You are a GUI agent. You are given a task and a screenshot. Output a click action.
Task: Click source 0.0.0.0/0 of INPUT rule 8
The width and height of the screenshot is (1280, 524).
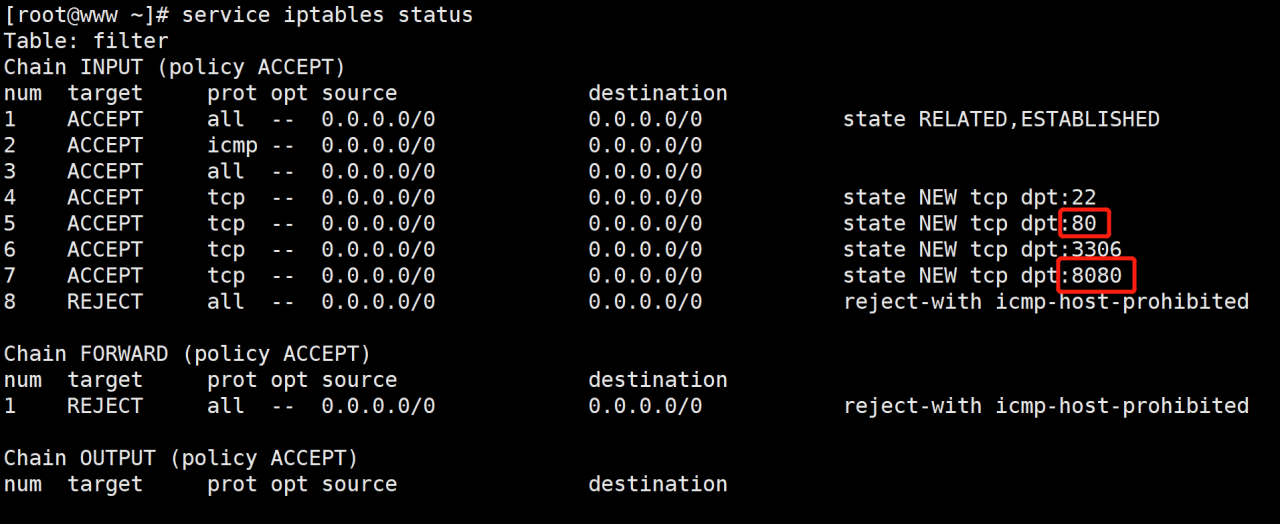[378, 301]
